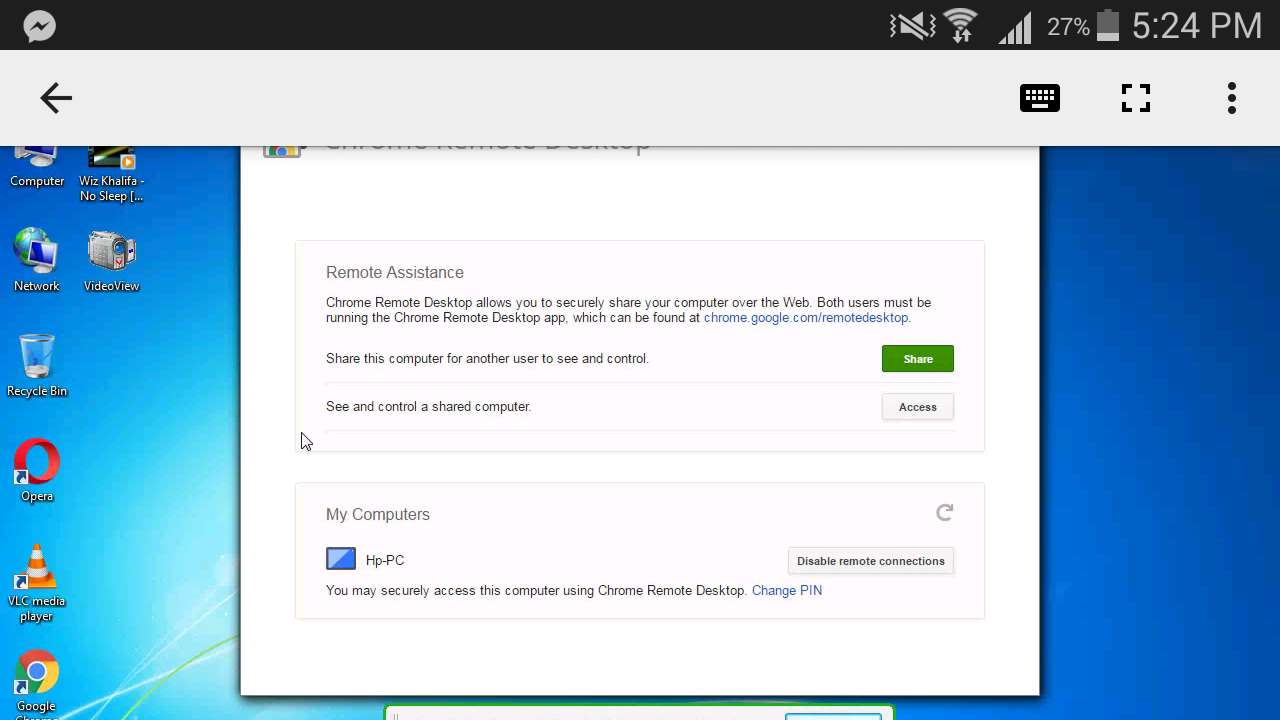Open the Recycle Bin
This screenshot has width=1280, height=720.
click(x=37, y=365)
